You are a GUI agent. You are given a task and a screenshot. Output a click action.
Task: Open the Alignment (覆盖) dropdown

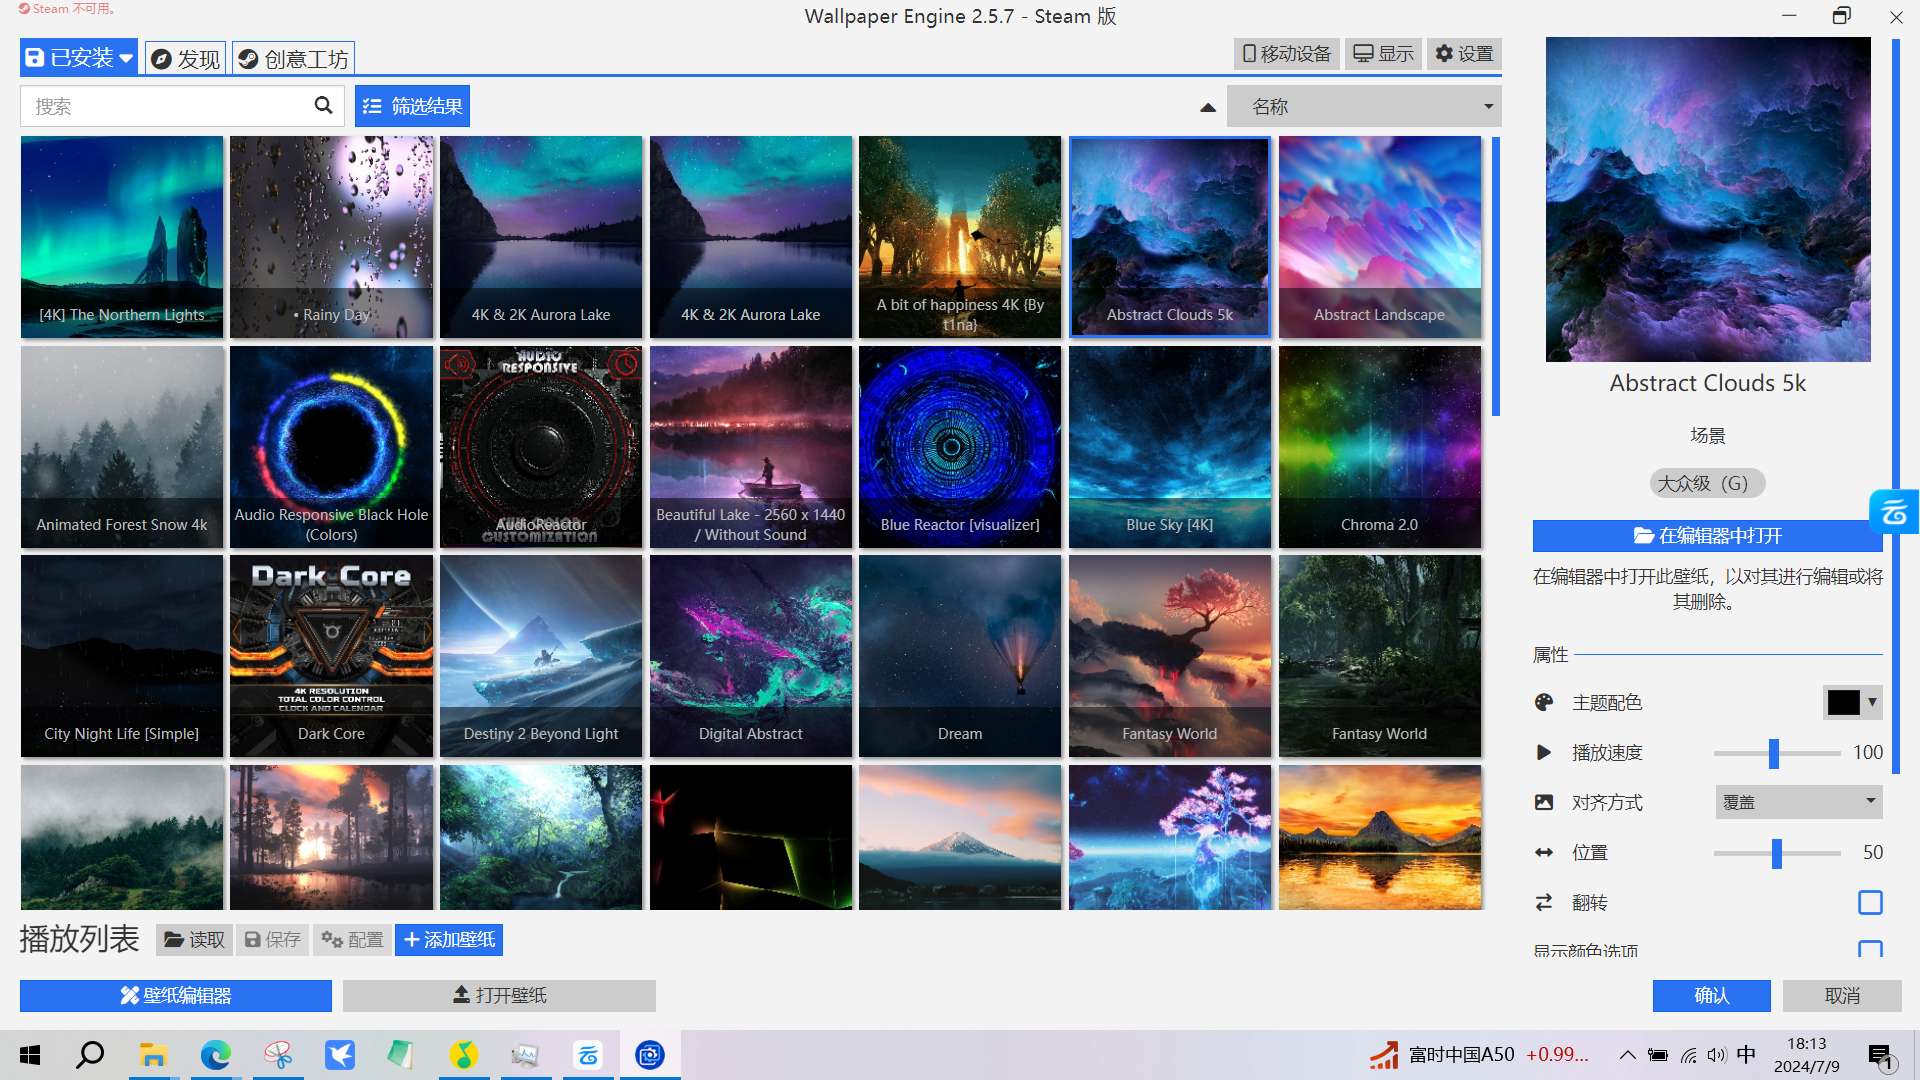(1798, 802)
